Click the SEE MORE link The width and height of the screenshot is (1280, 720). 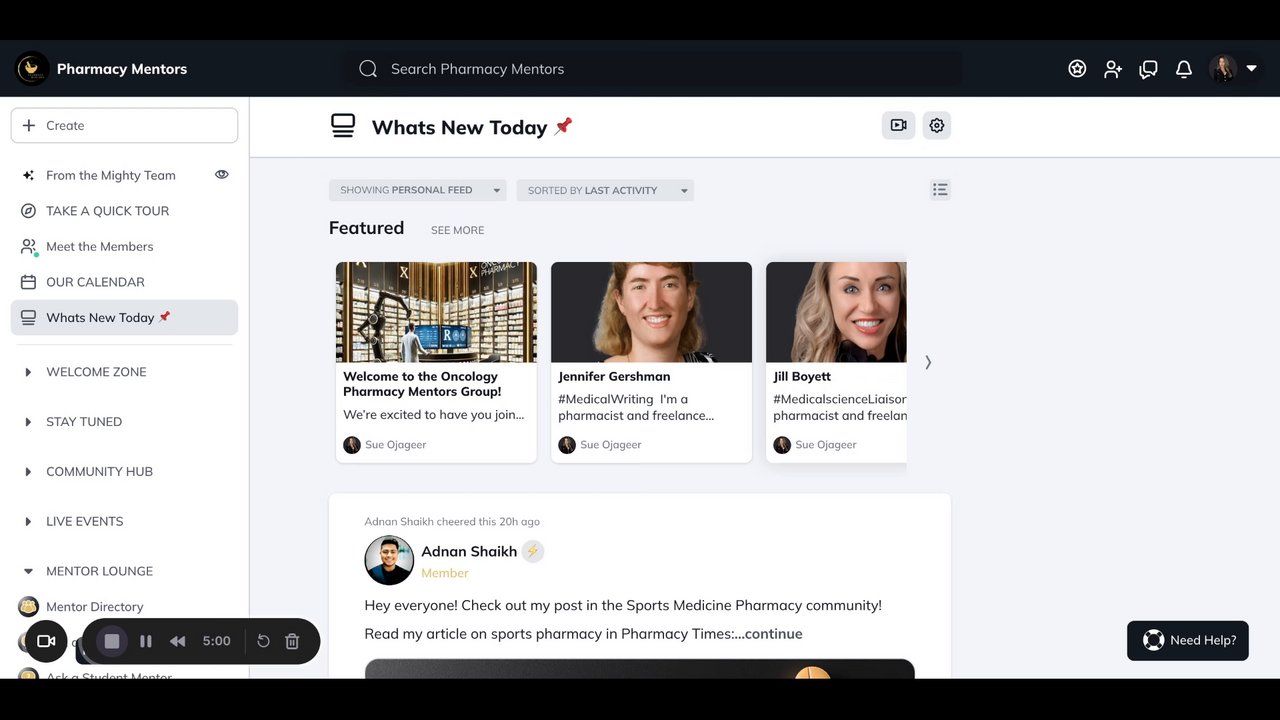coord(457,230)
